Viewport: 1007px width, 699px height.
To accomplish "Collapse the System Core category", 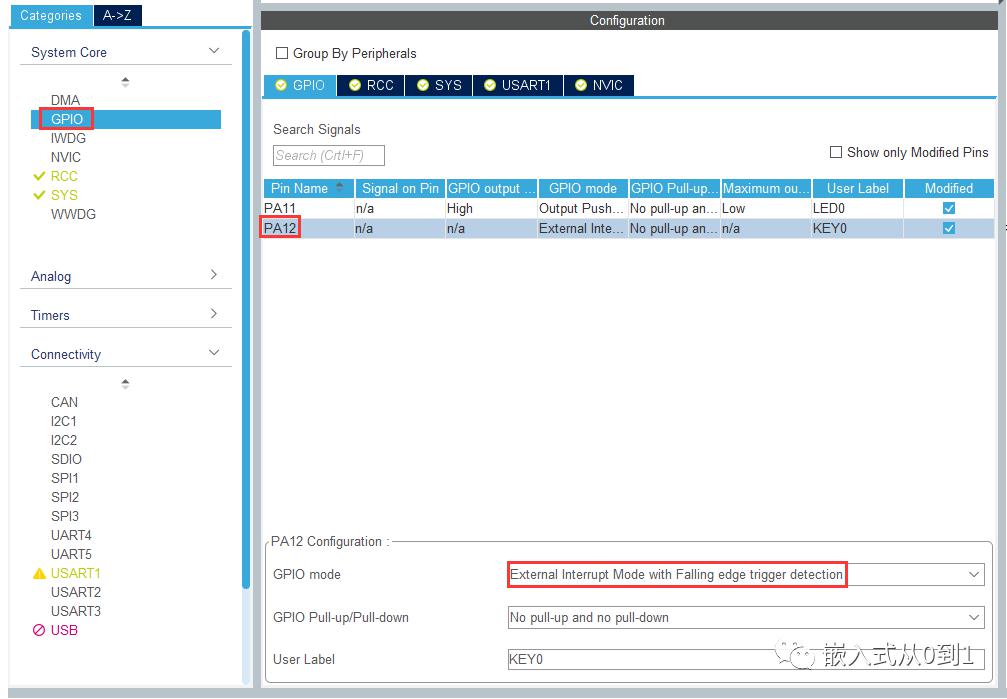I will tap(215, 51).
